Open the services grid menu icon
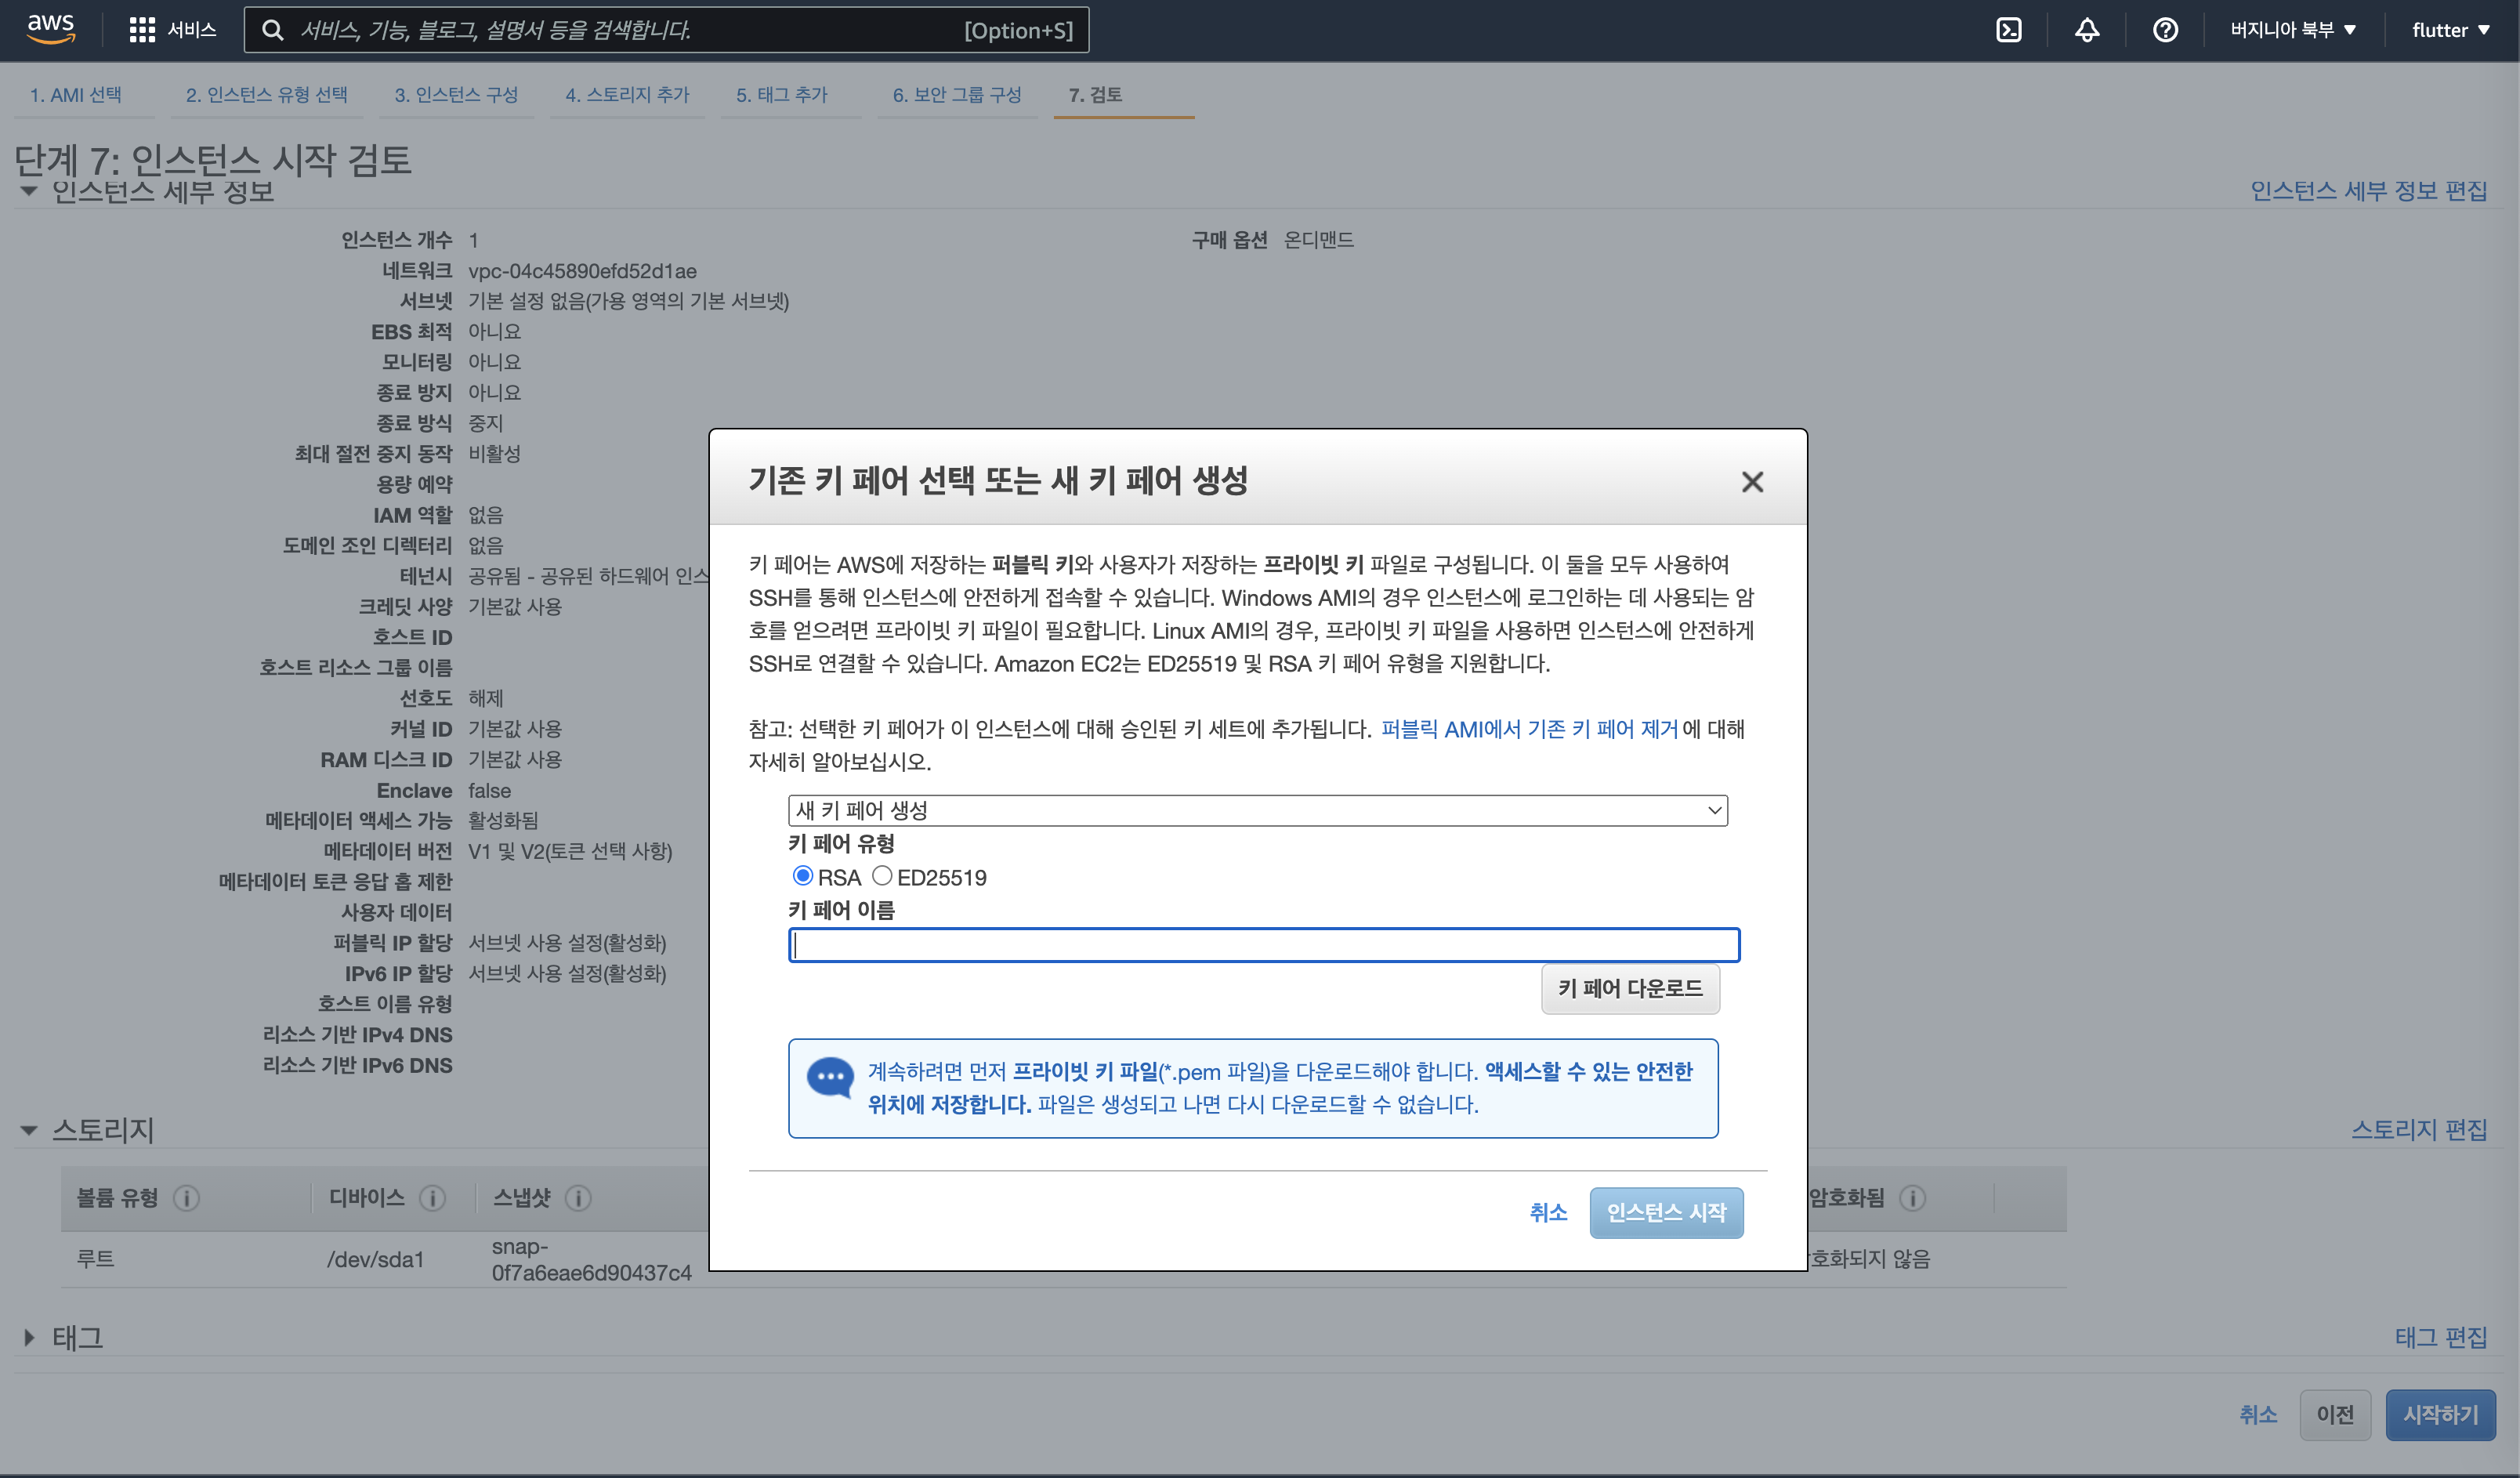2520x1478 pixels. [x=142, y=30]
